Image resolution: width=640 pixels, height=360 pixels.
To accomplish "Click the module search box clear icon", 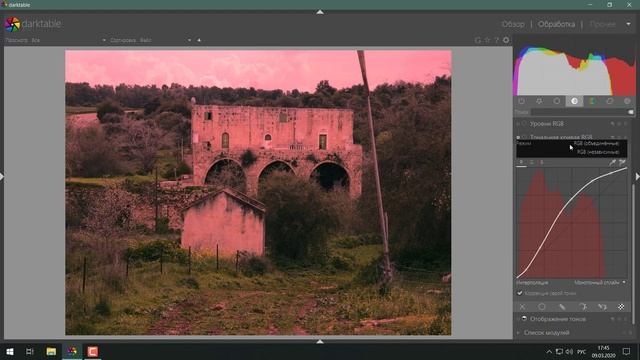I will click(x=631, y=112).
